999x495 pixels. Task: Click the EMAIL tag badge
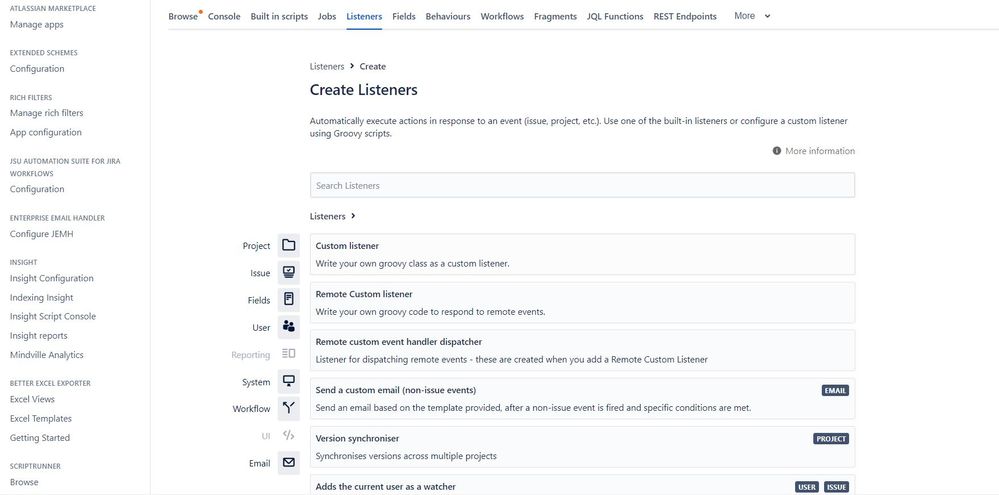835,391
